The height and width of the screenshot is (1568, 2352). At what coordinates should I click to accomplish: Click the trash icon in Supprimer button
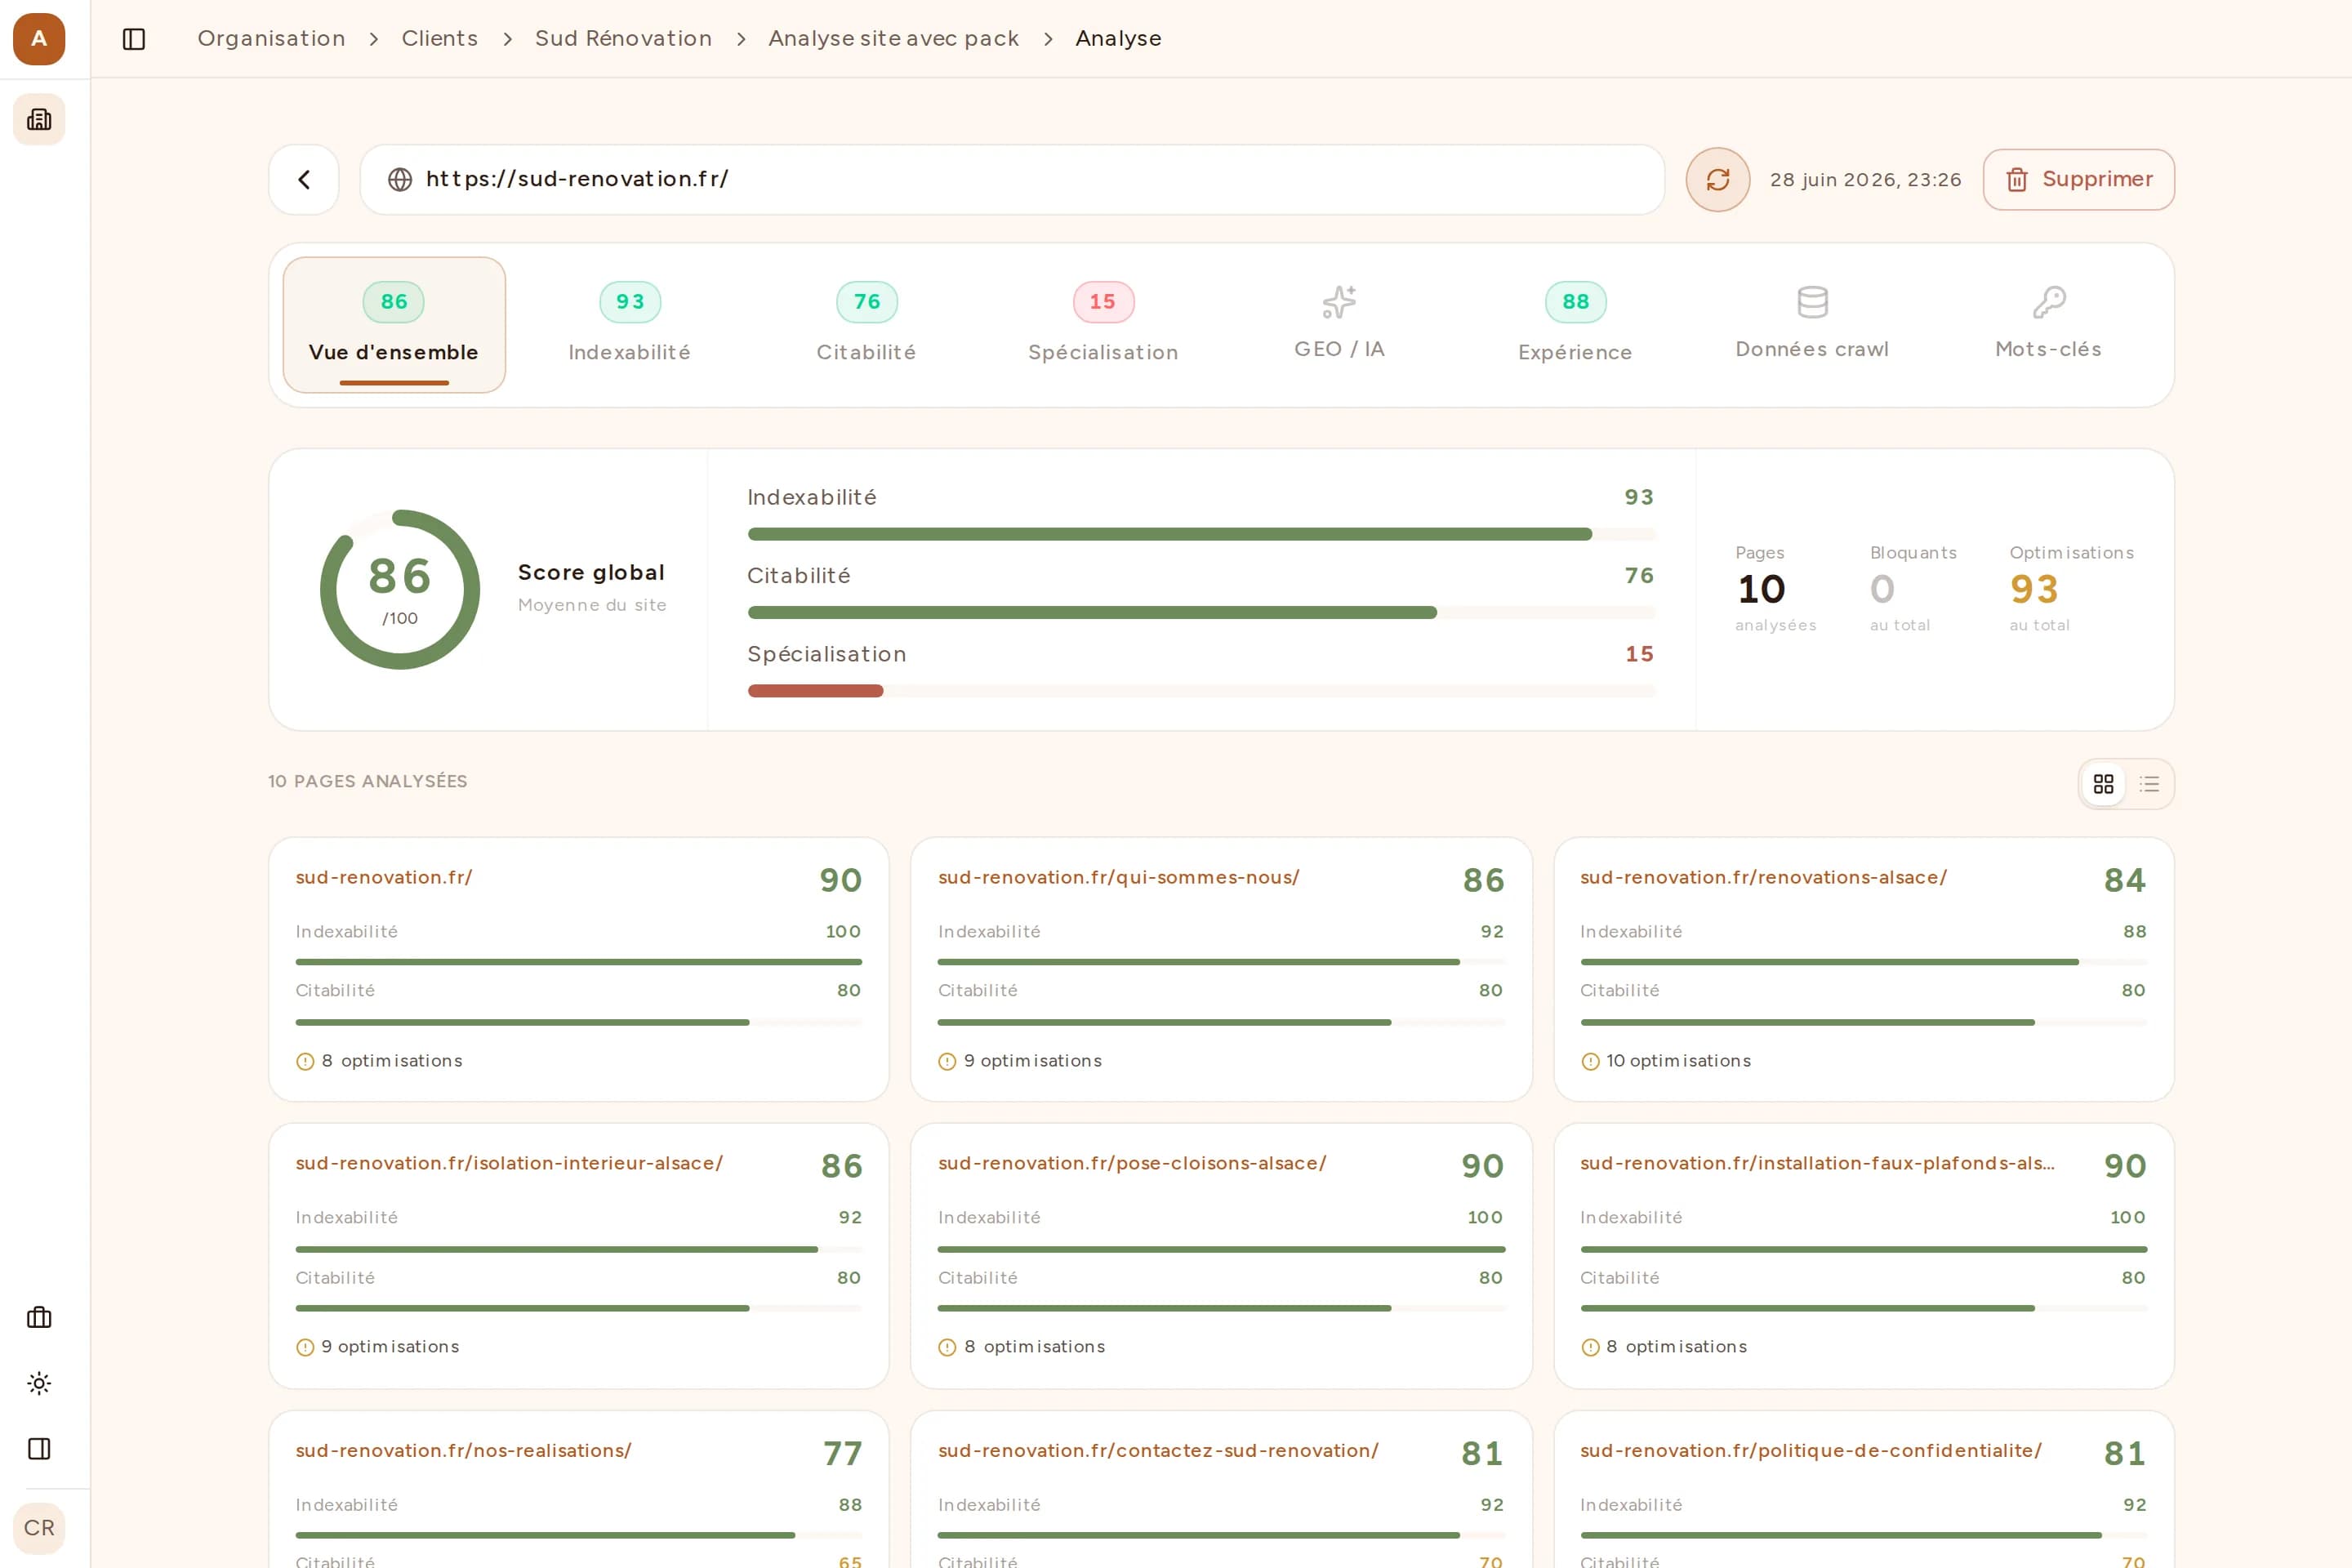[2017, 179]
